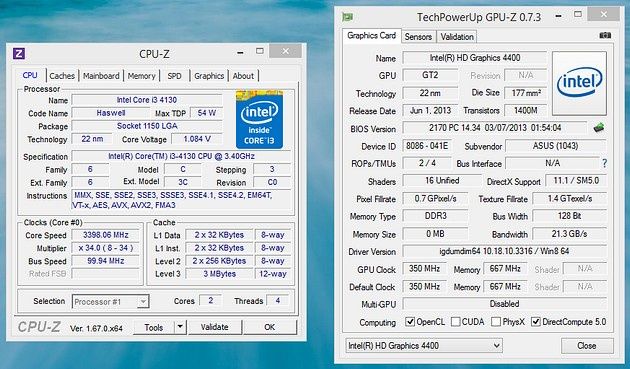Click the Core Voltage value 1.084 V
The width and height of the screenshot is (630, 369).
click(197, 139)
